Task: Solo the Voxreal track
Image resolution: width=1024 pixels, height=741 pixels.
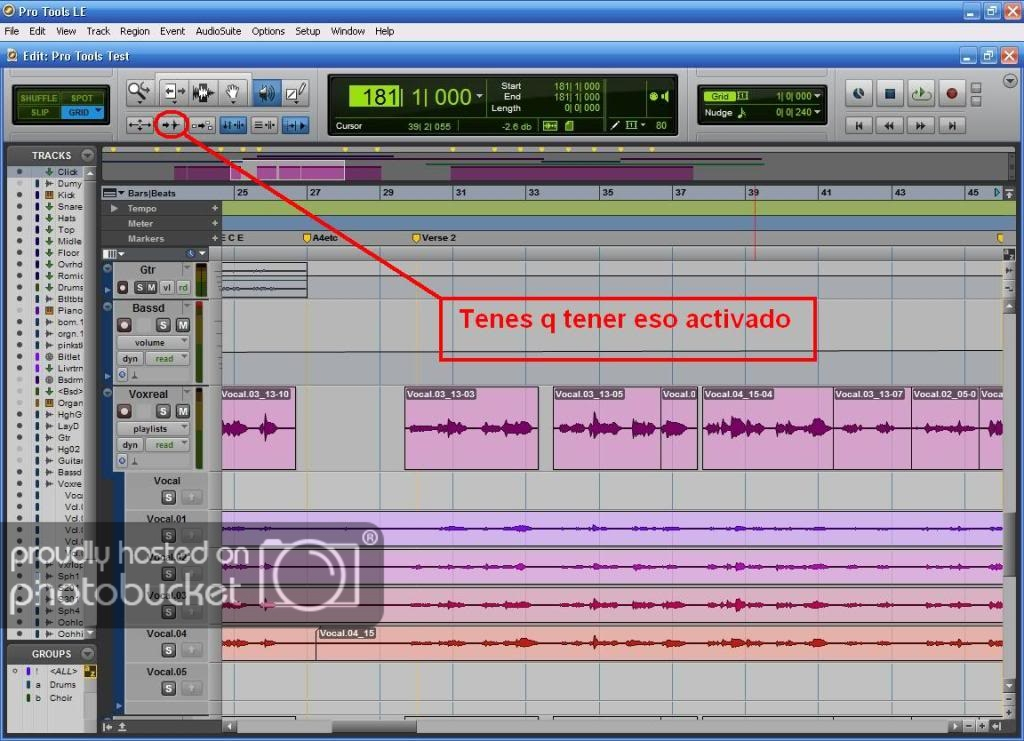Action: (x=163, y=411)
